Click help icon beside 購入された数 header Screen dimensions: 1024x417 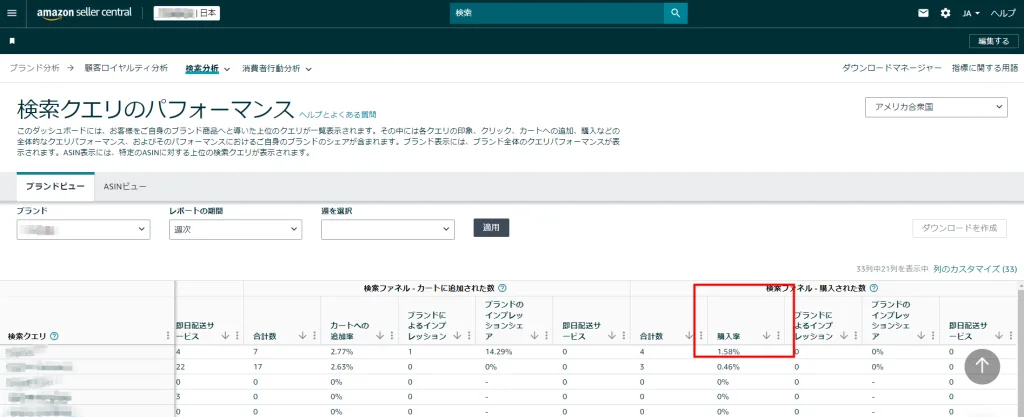873,288
